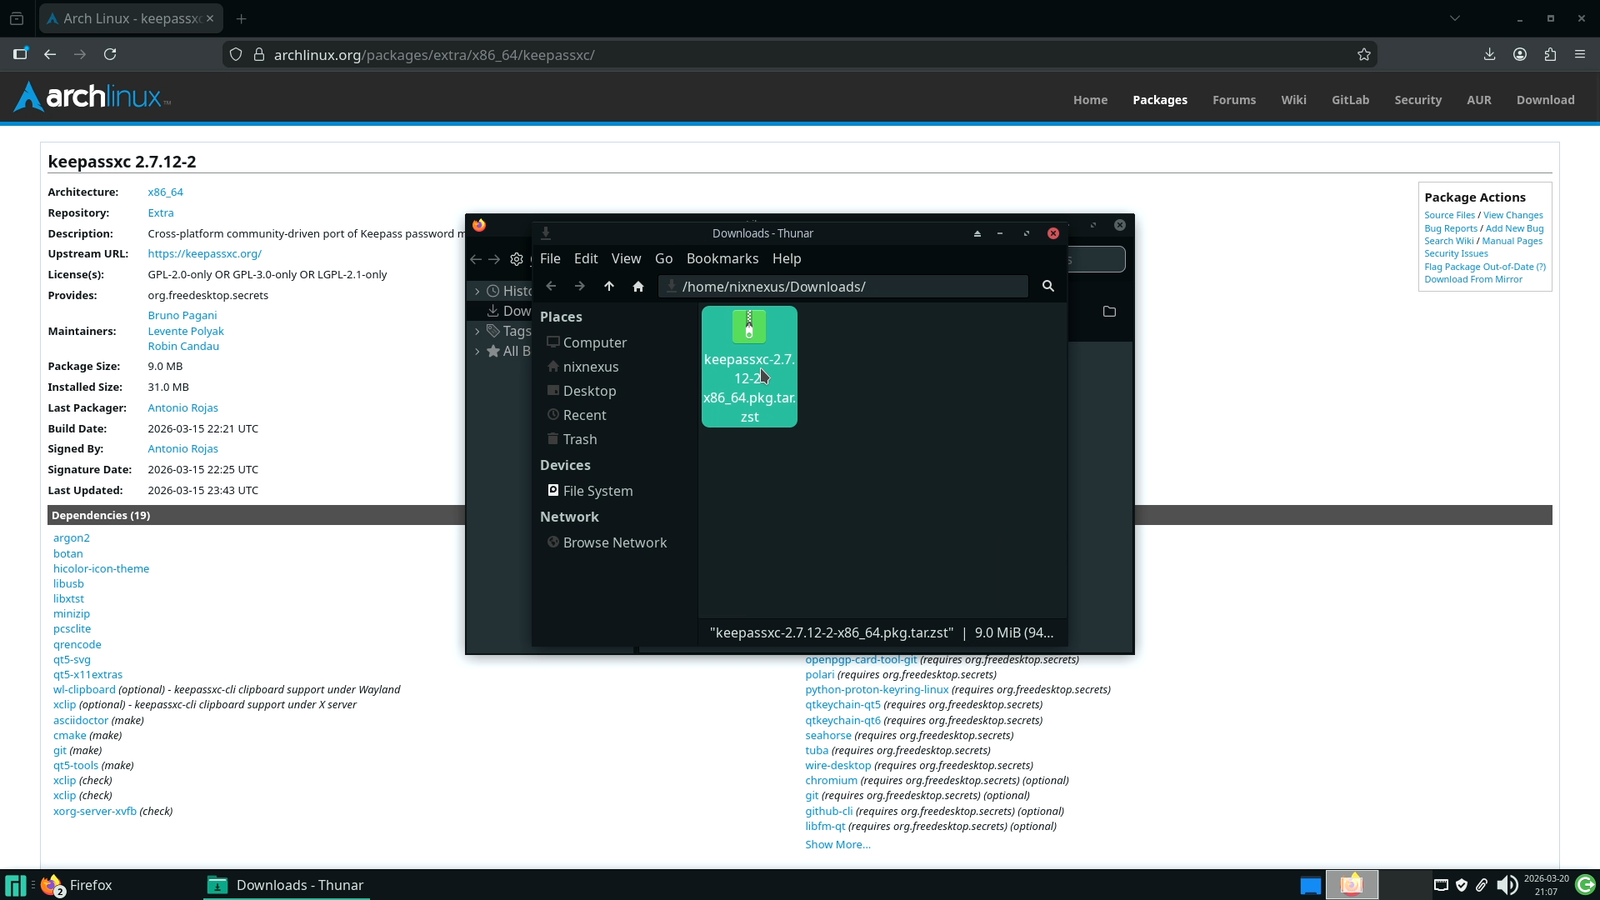Bookmark this page with star icon
The height and width of the screenshot is (900, 1600).
coord(1364,54)
